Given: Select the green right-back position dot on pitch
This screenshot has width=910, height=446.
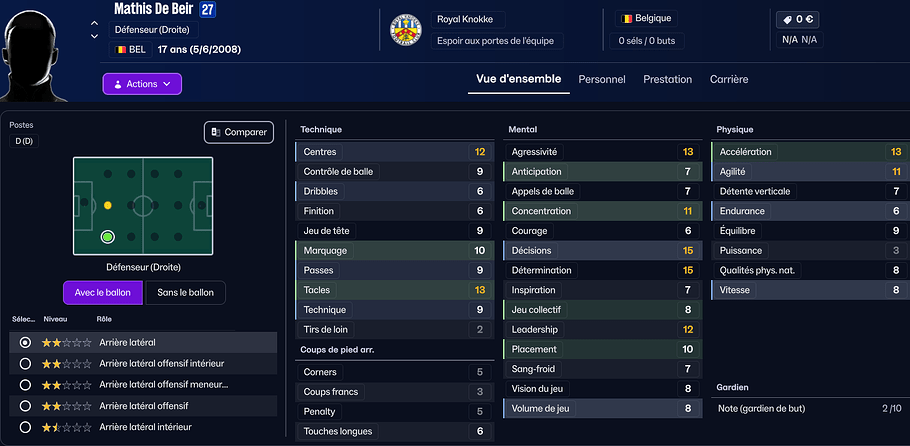Looking at the screenshot, I should tap(107, 237).
